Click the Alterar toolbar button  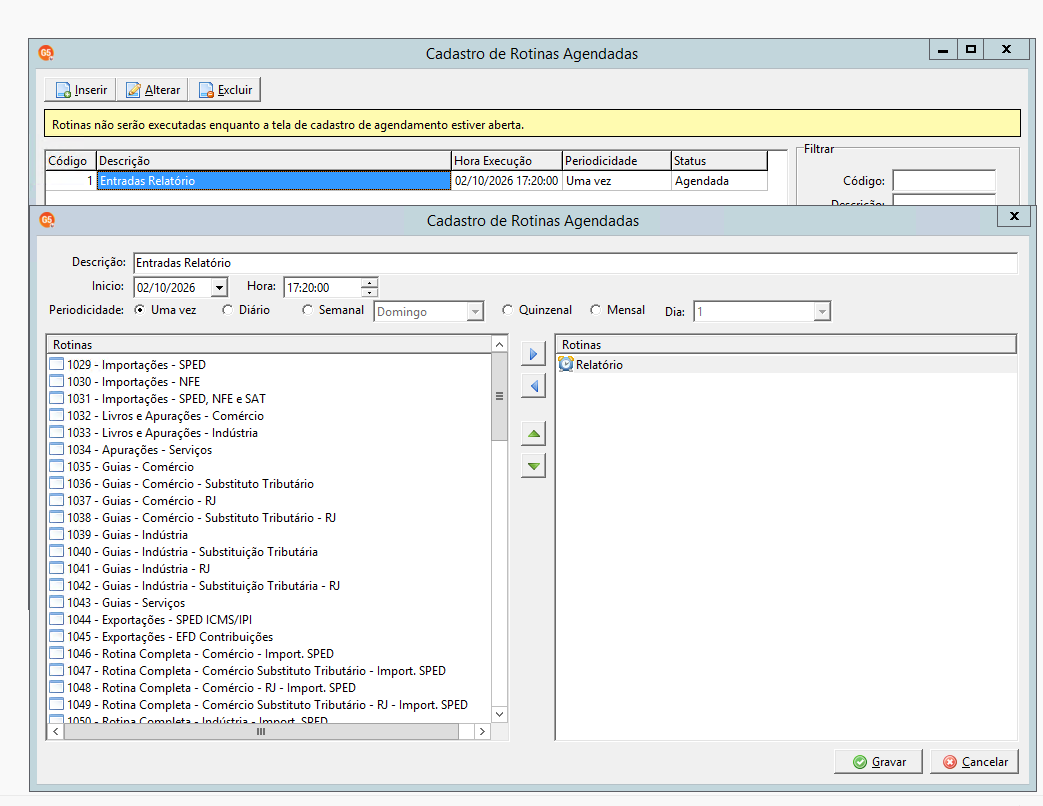[152, 90]
